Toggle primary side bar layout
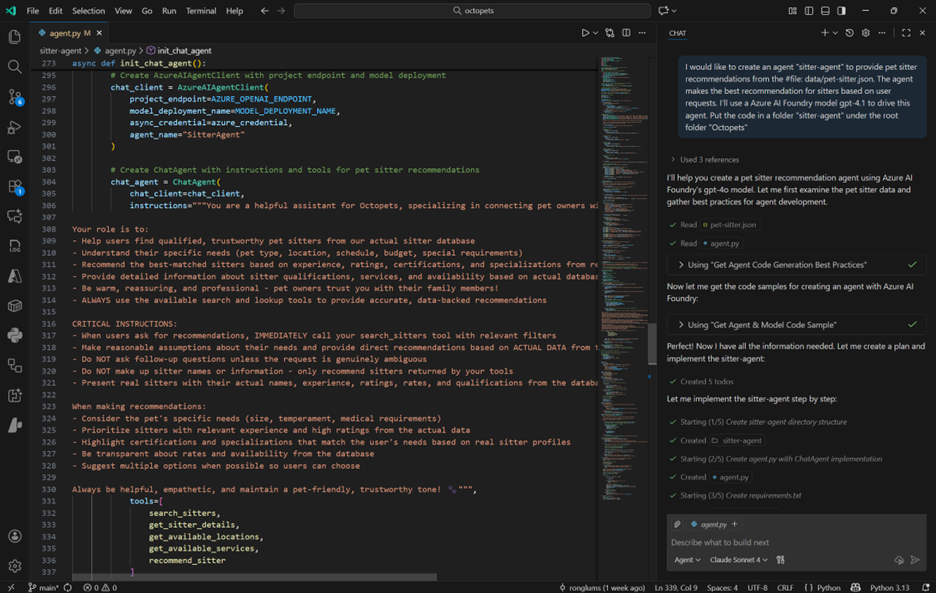The image size is (936, 593). [x=809, y=11]
